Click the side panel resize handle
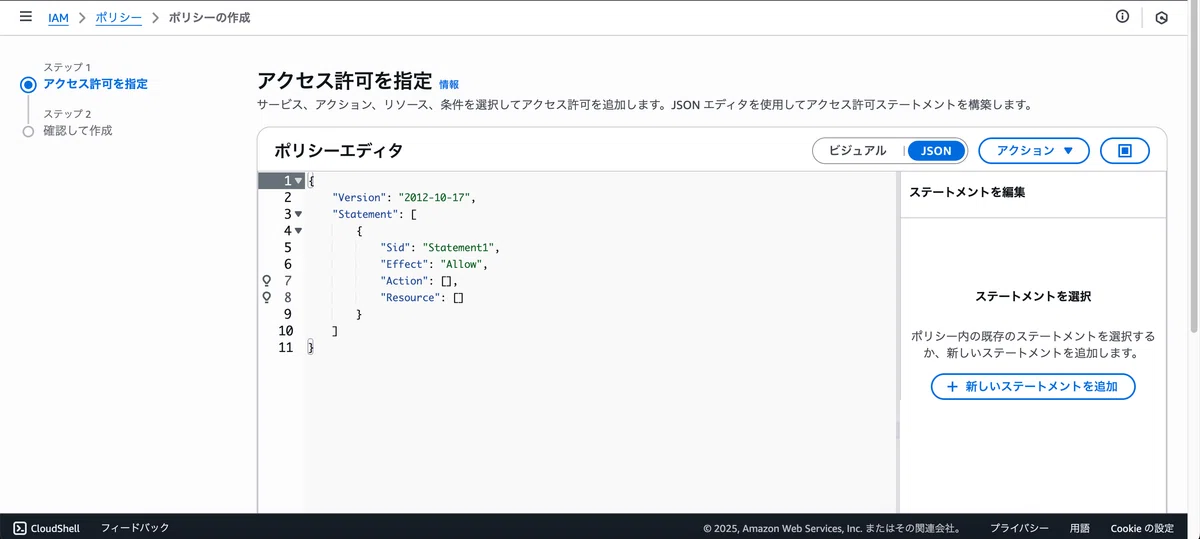1200x539 pixels. [897, 430]
